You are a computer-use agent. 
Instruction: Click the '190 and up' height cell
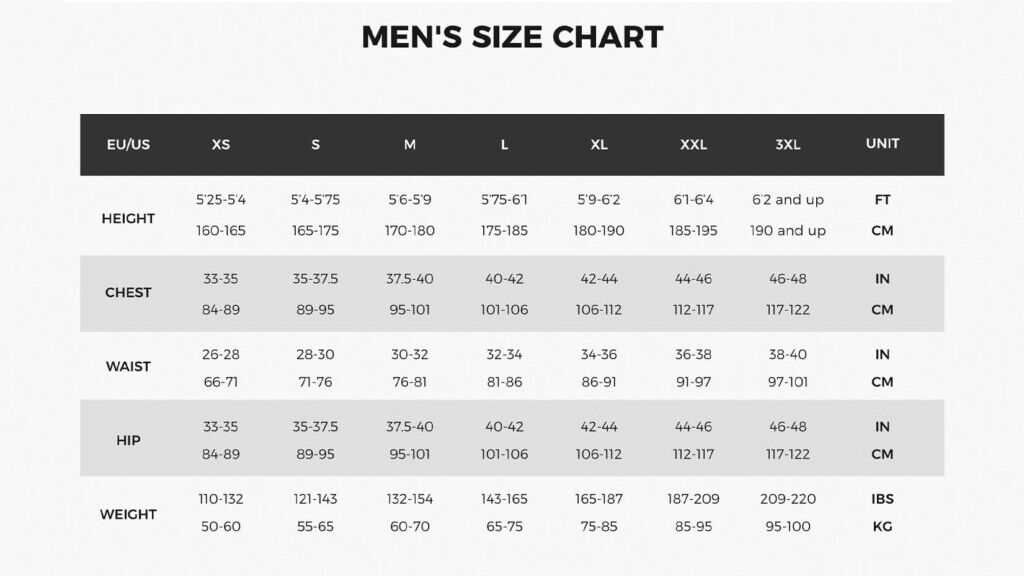(x=788, y=231)
